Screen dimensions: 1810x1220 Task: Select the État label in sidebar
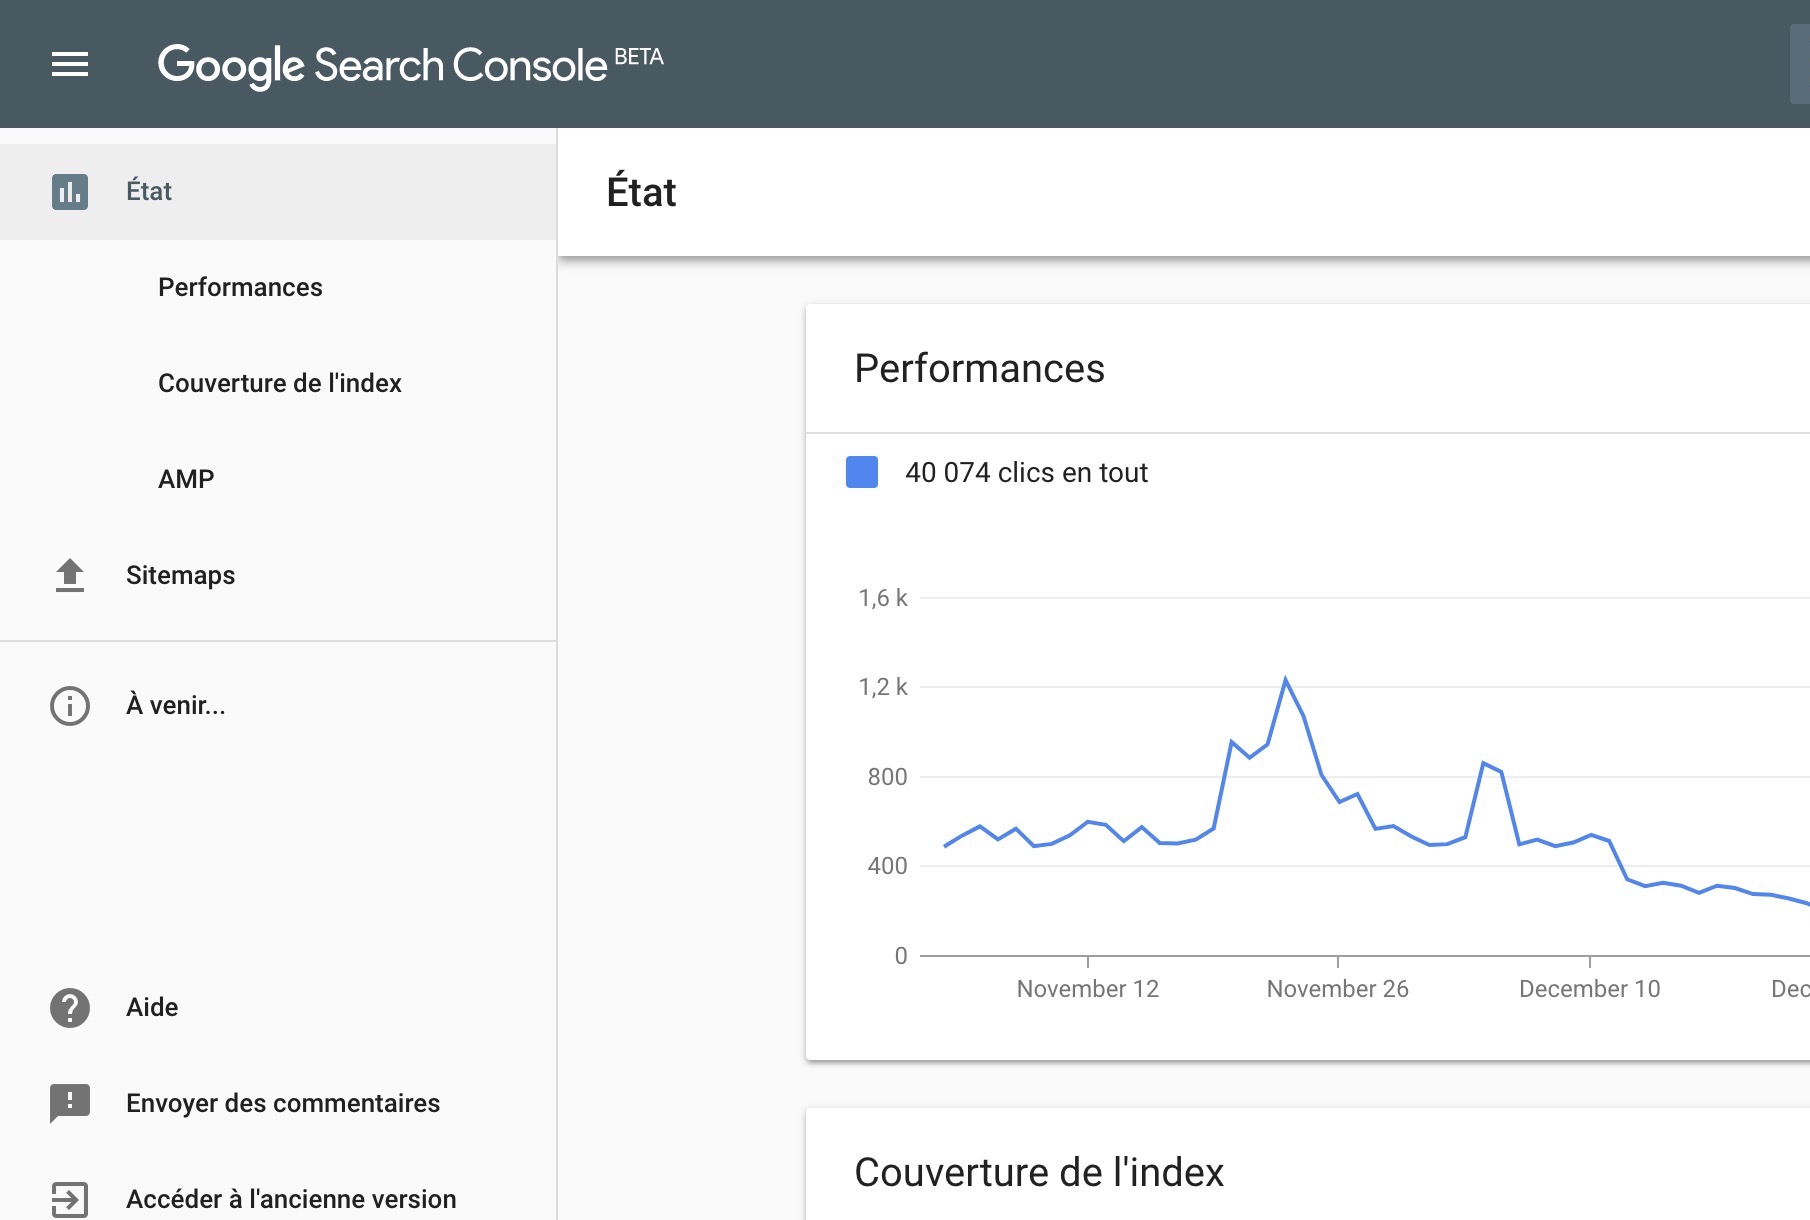pos(149,191)
